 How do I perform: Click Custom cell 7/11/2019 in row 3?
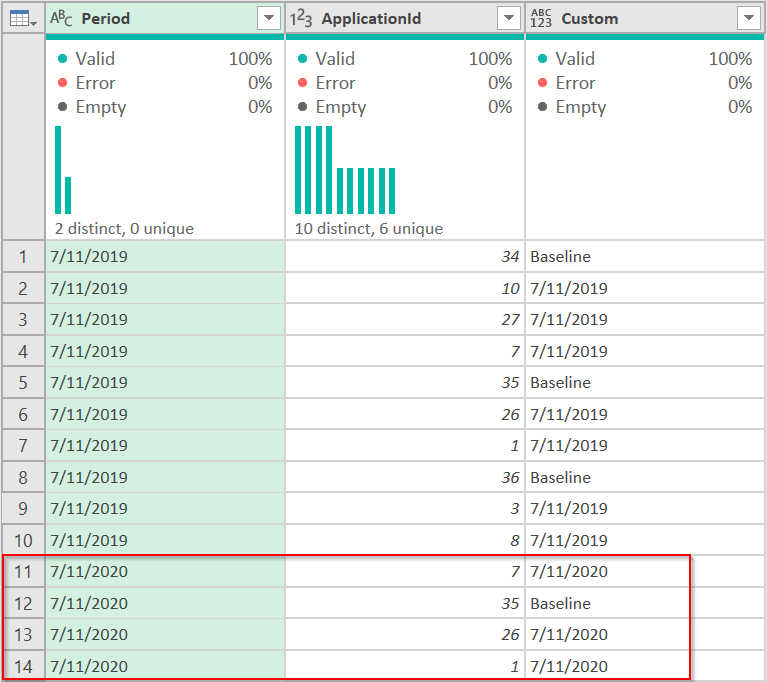pos(645,319)
